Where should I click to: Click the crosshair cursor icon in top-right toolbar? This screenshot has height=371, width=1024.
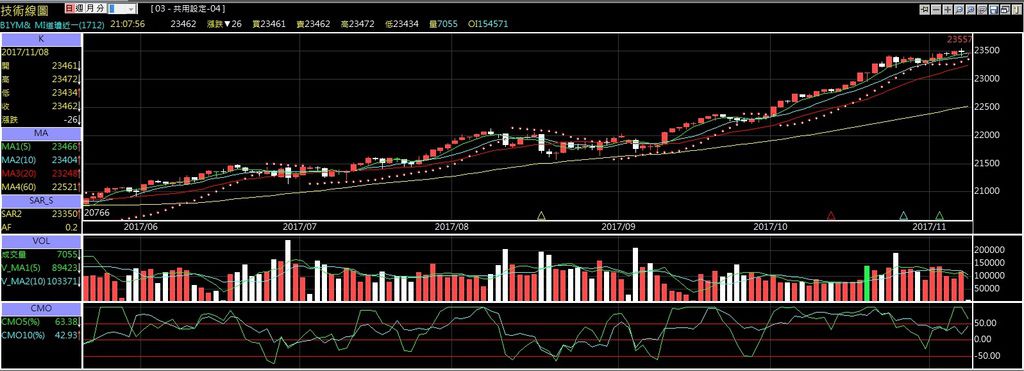click(925, 9)
